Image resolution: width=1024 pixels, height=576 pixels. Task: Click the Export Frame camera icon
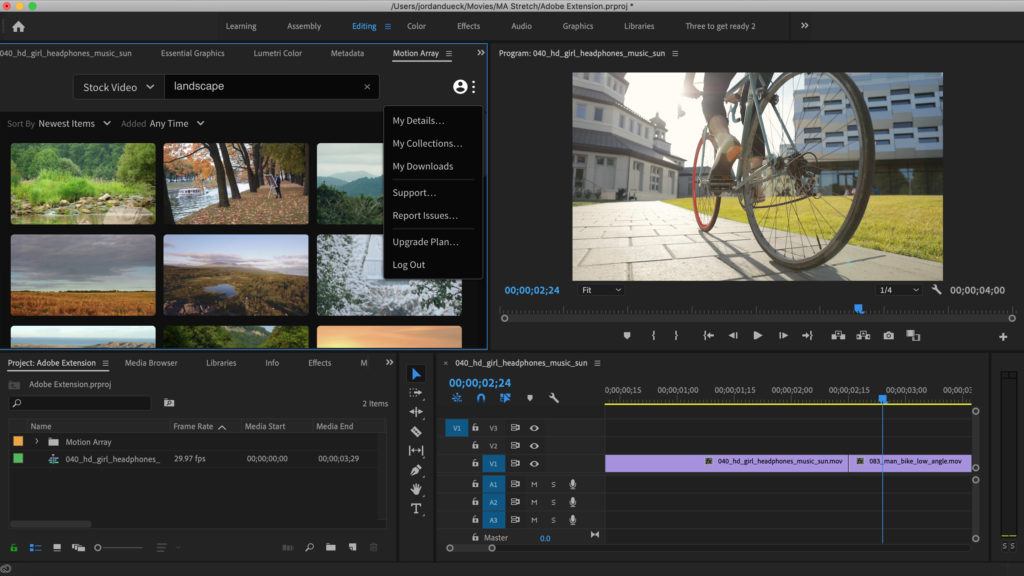pyautogui.click(x=888, y=336)
